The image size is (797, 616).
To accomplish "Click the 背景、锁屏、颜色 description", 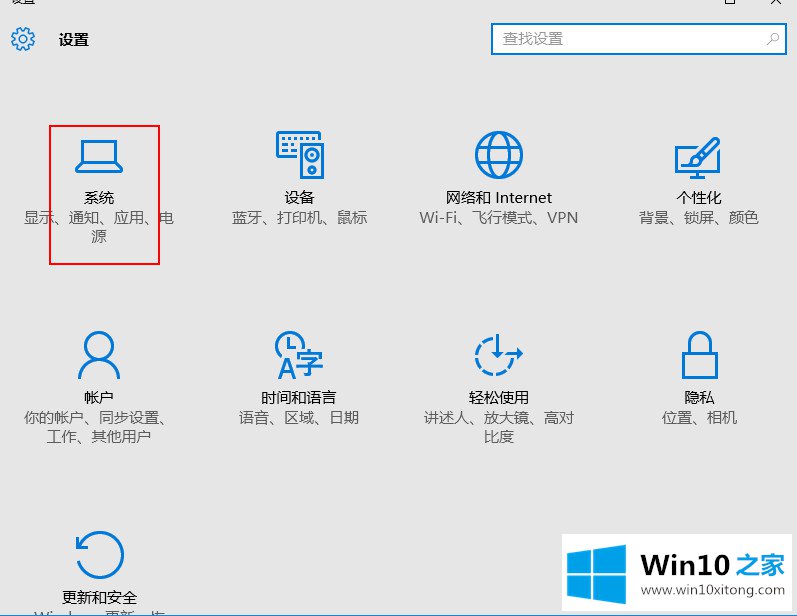I will [699, 218].
